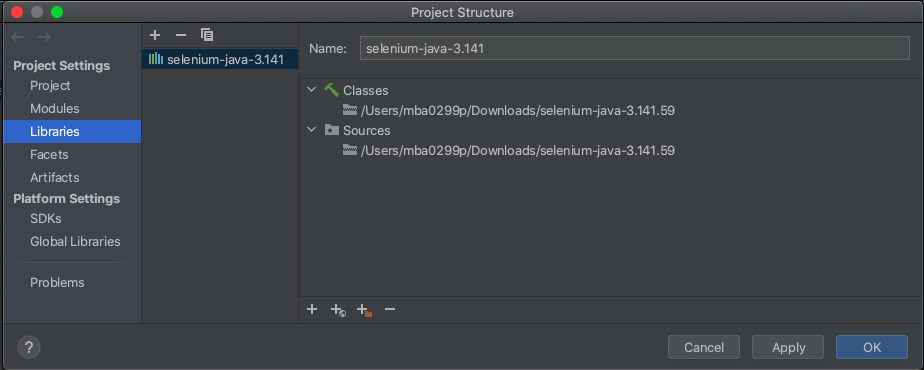The height and width of the screenshot is (370, 924).
Task: Copy the selected library
Action: pyautogui.click(x=207, y=35)
